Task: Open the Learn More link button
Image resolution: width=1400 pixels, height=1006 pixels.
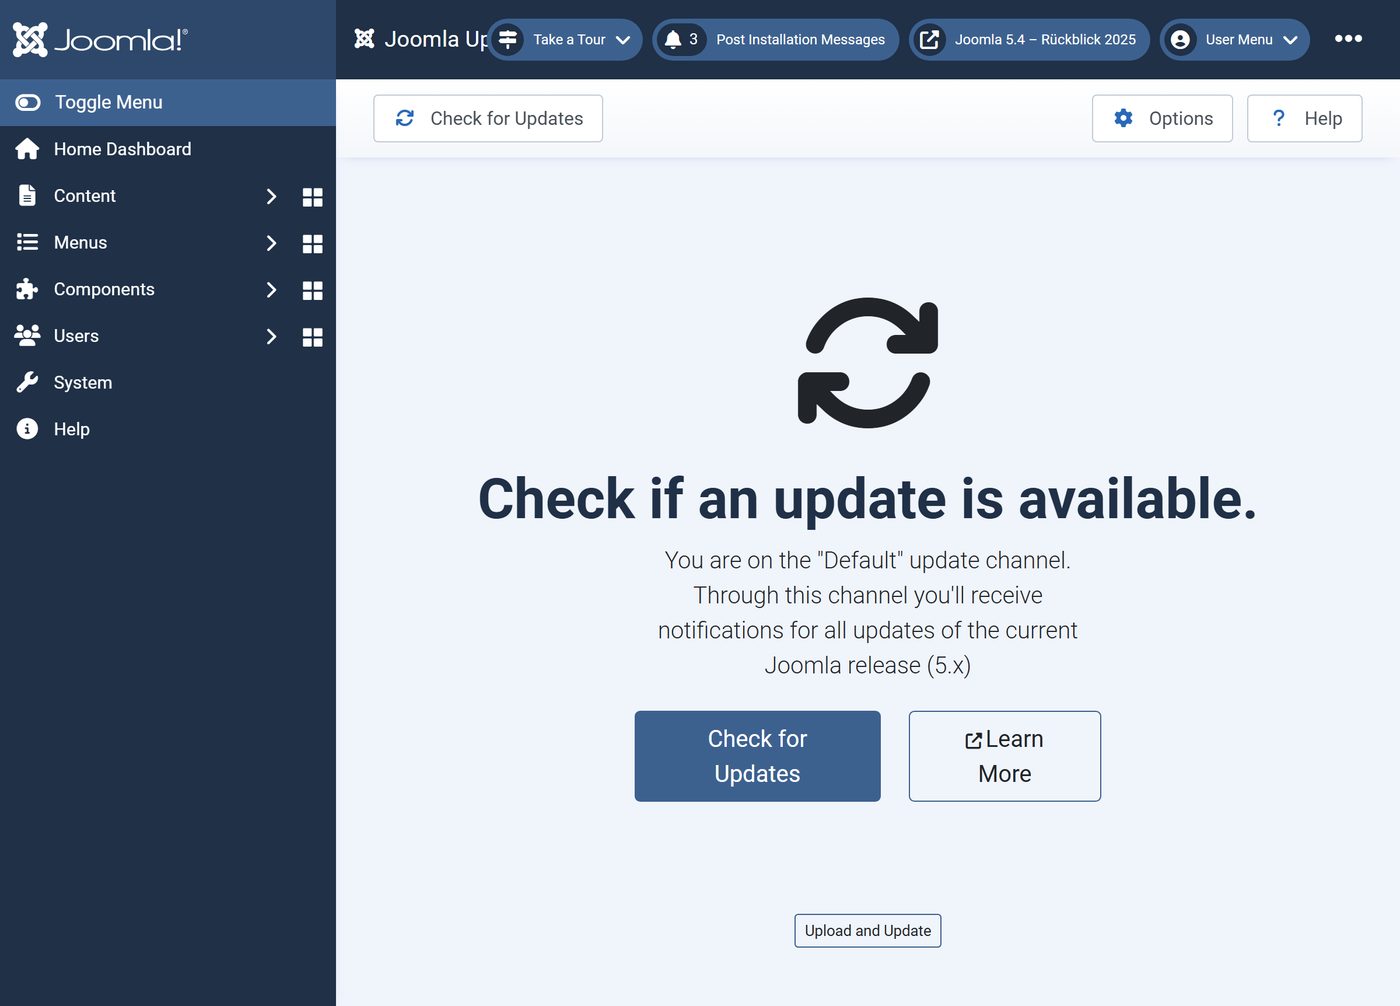Action: pos(1004,756)
